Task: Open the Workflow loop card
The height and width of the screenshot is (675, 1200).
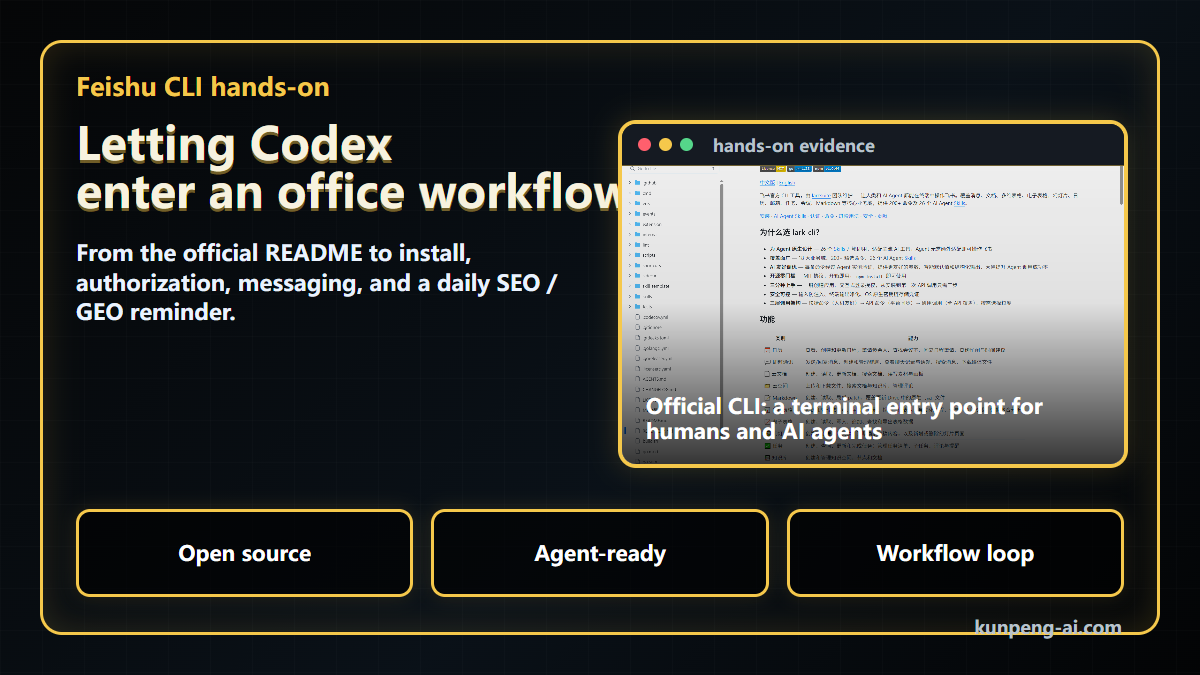Action: pos(955,553)
